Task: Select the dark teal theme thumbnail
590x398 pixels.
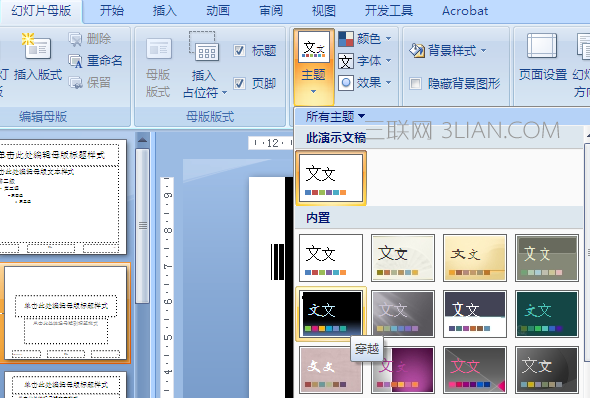Action: pyautogui.click(x=546, y=313)
